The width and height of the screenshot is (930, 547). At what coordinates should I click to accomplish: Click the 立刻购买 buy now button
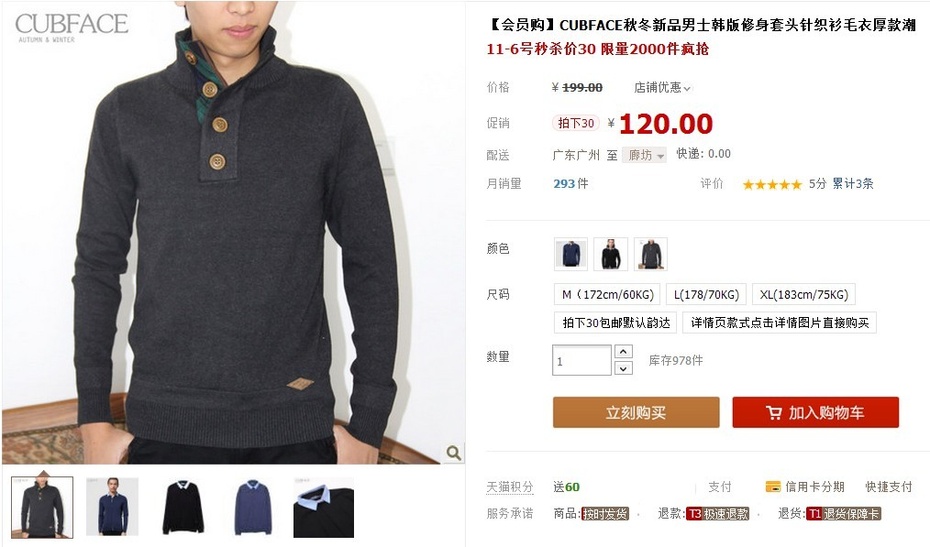point(636,412)
